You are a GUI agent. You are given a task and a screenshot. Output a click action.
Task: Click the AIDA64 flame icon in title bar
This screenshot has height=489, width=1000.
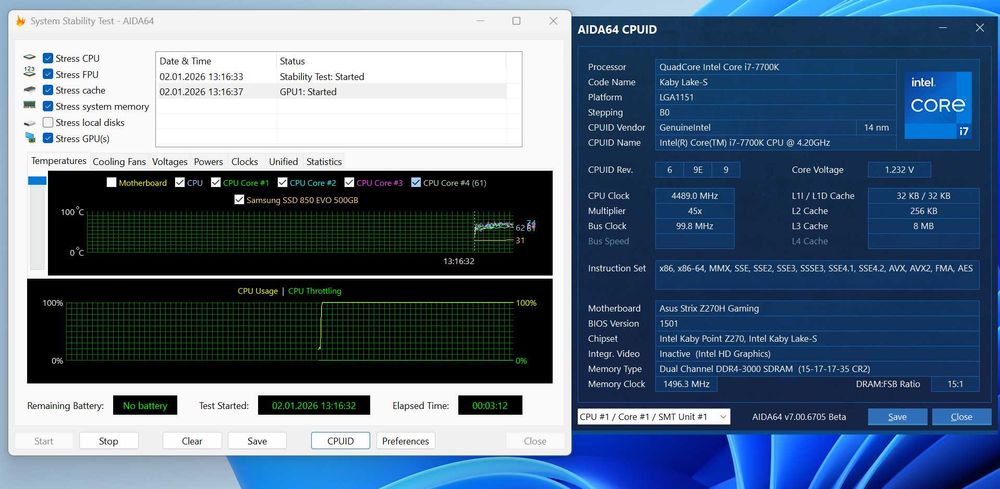[x=20, y=21]
